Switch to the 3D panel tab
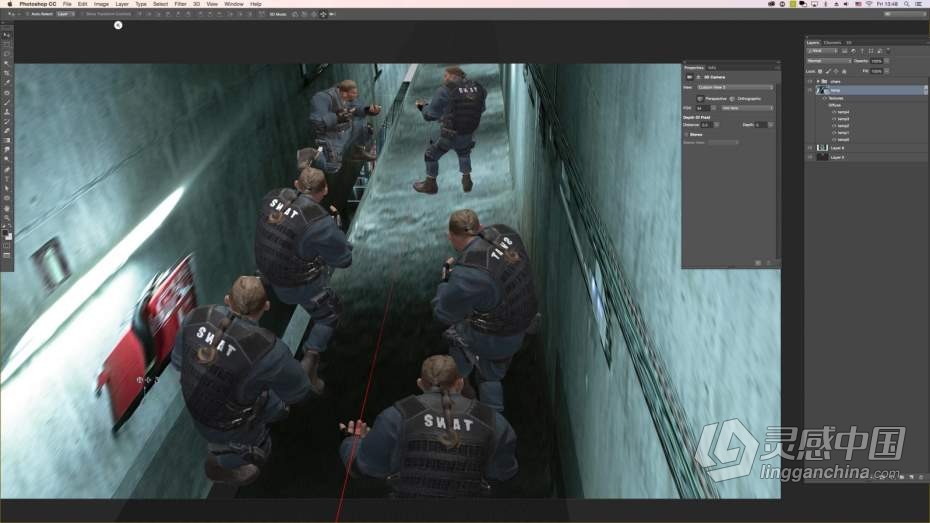Viewport: 930px width, 523px height. 849,43
